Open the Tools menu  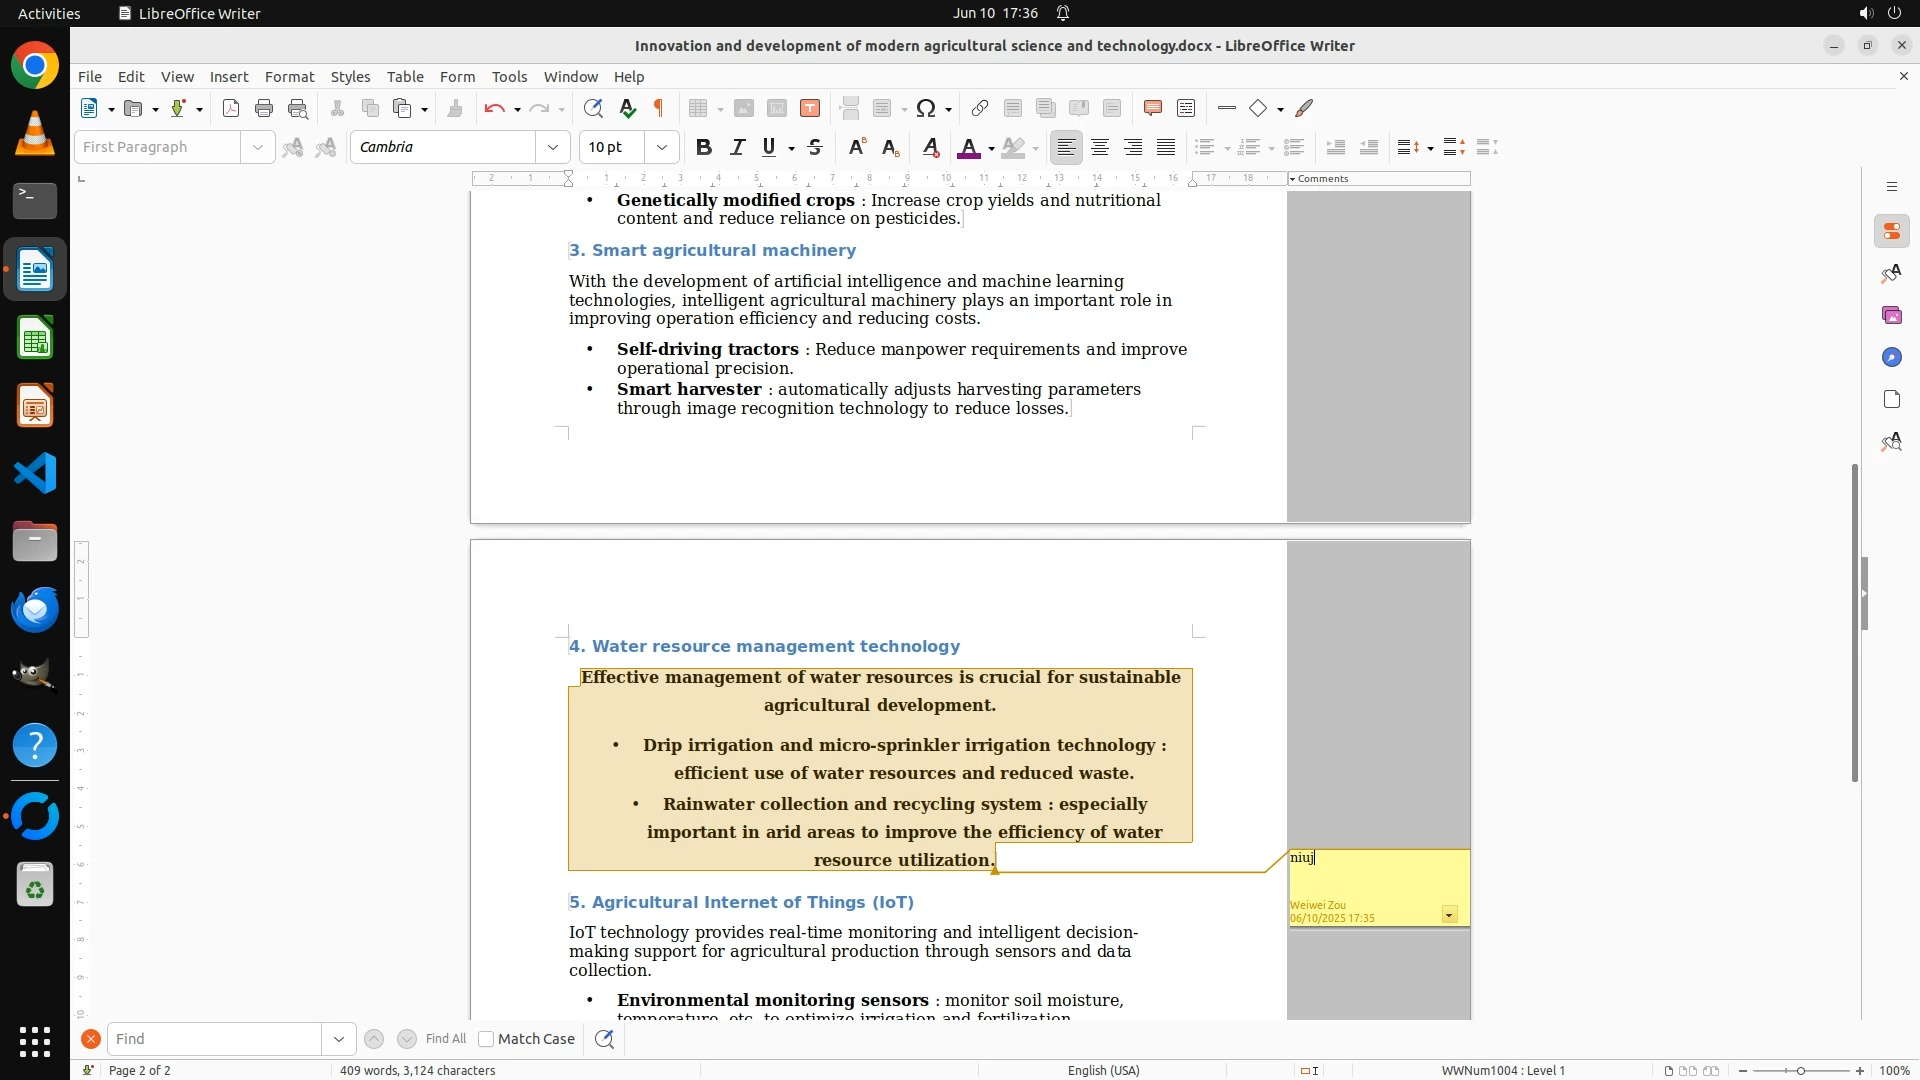(x=509, y=77)
